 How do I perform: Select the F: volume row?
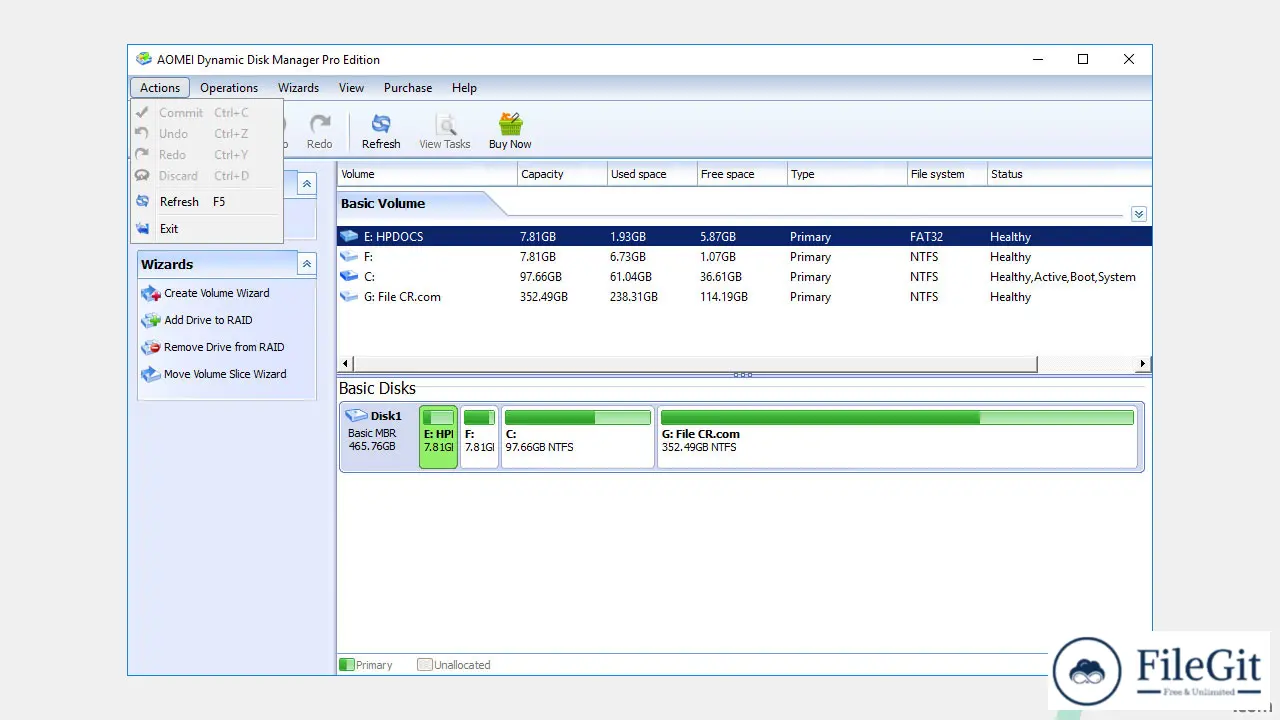[x=744, y=257]
